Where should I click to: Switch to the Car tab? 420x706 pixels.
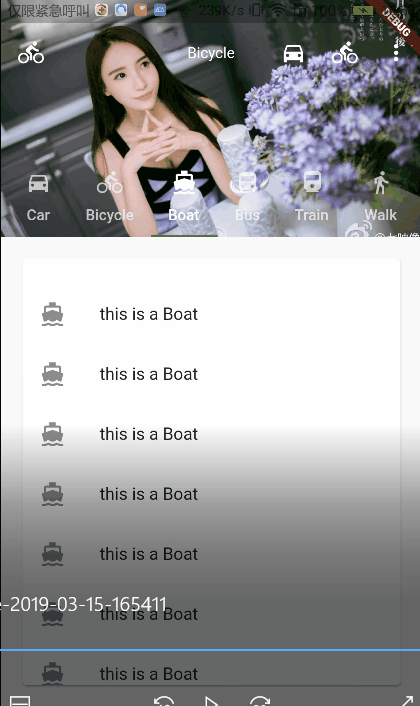tap(38, 198)
